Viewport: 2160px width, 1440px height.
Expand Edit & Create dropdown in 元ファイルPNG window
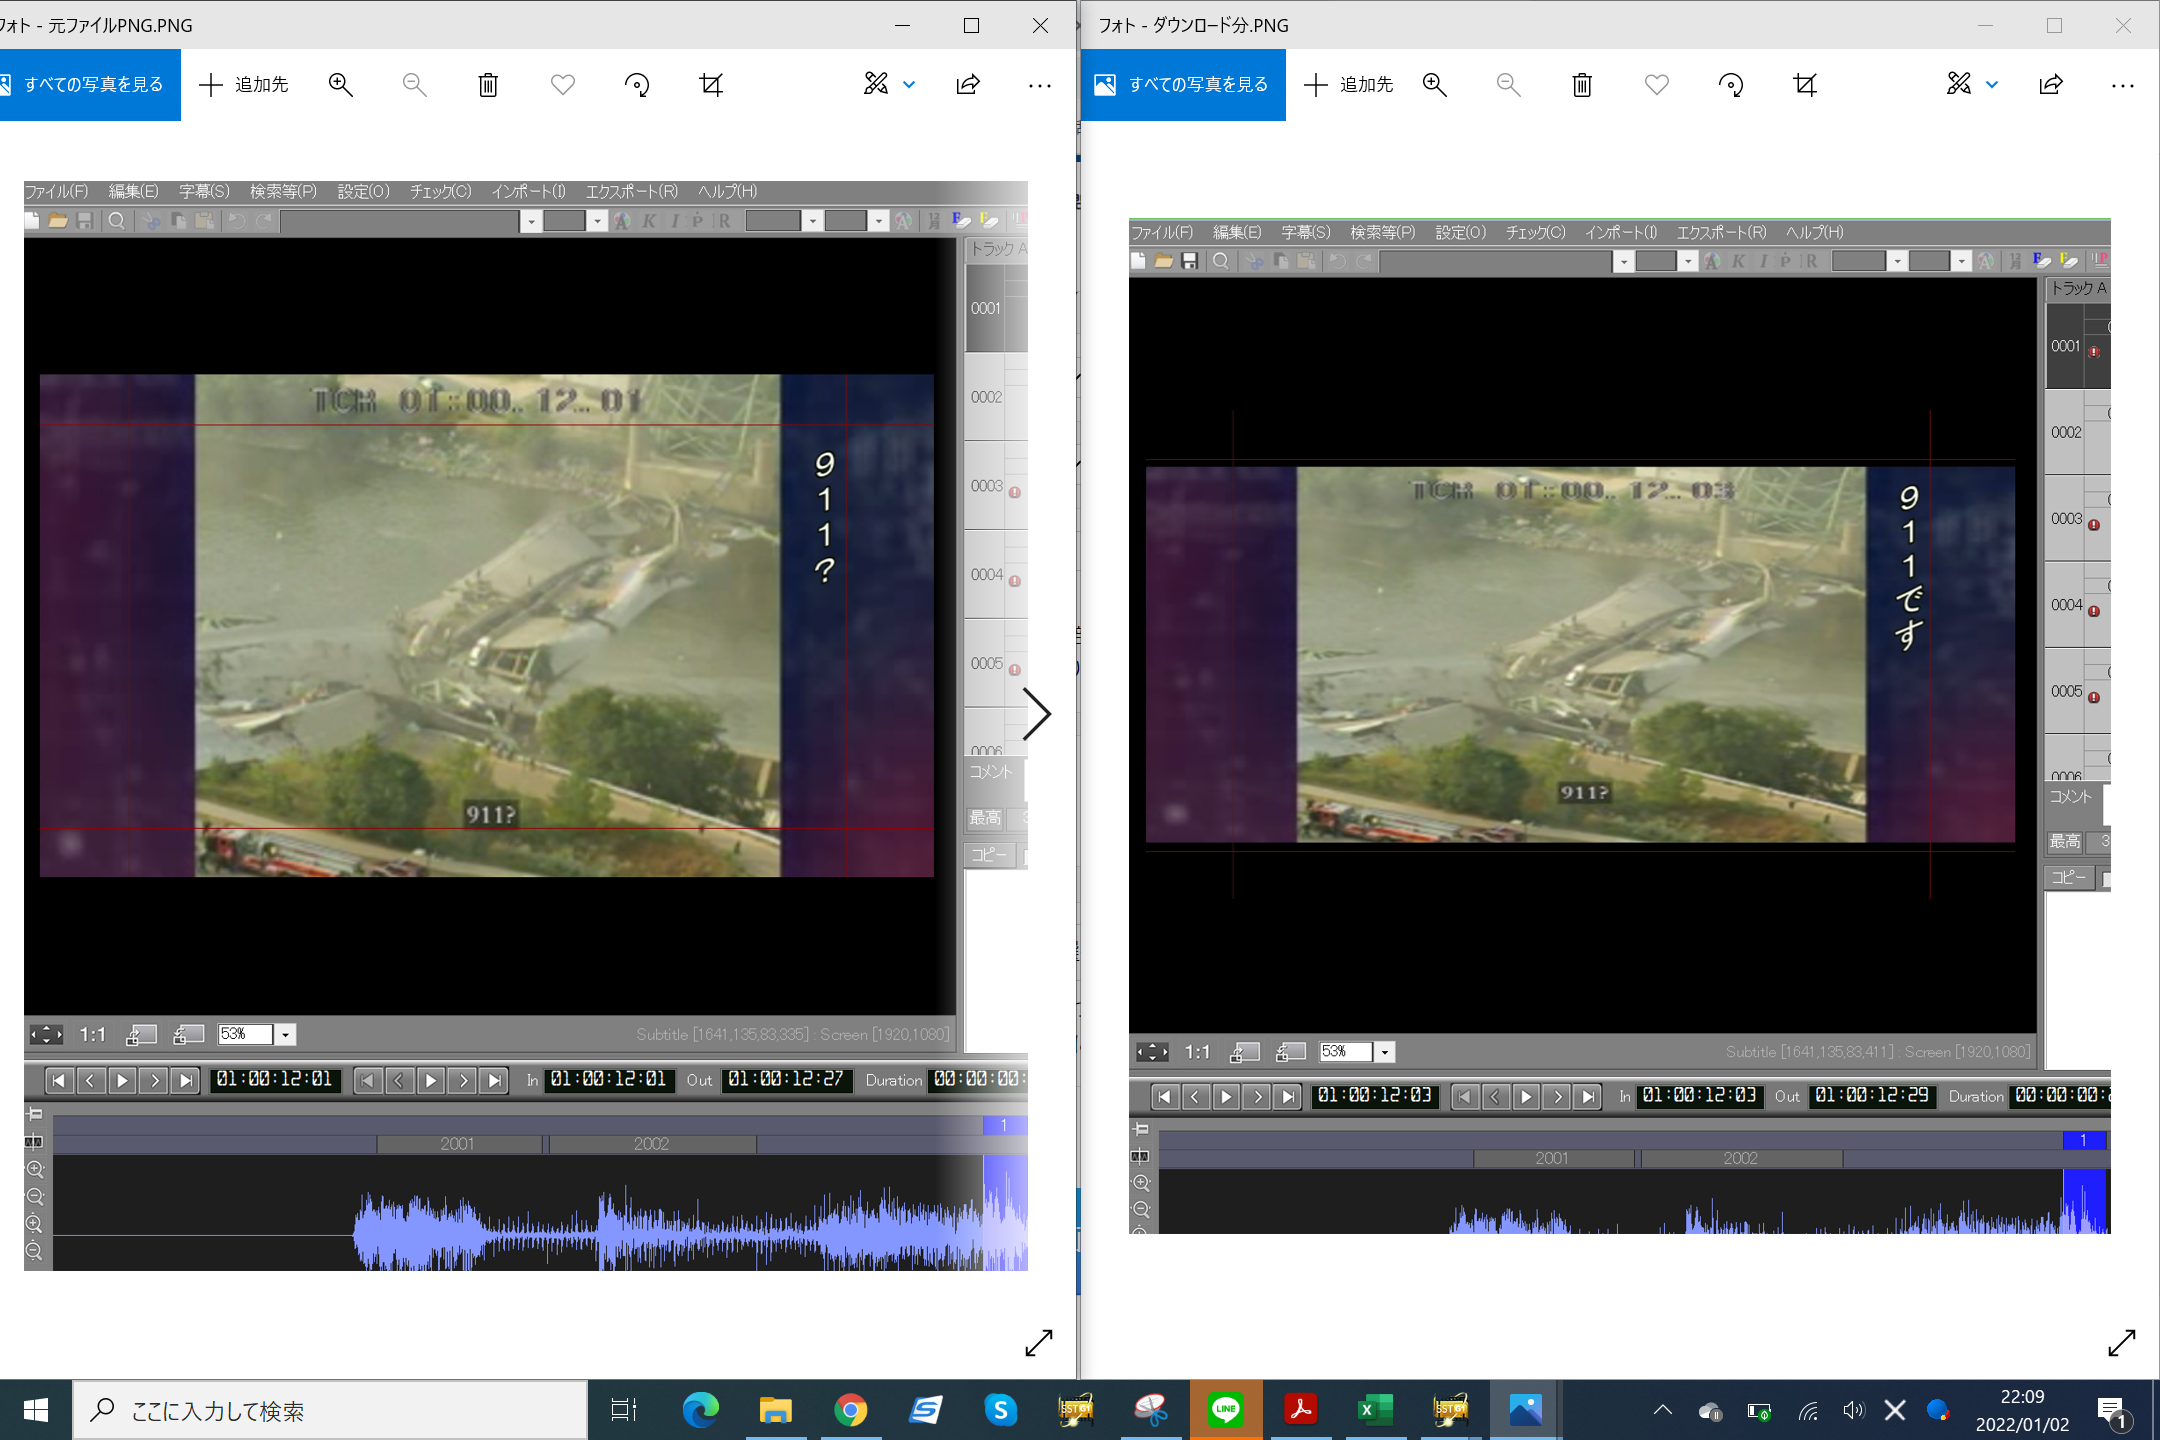(909, 85)
